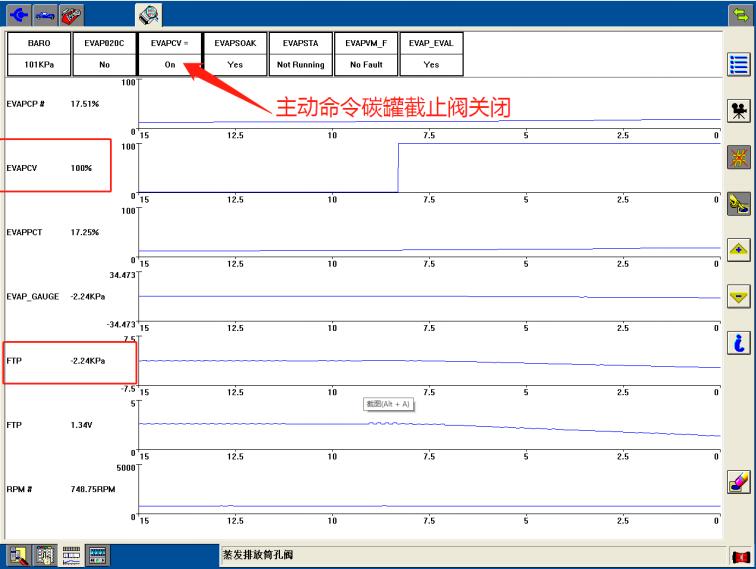The image size is (756, 569).
Task: Click the FTP 1.34V voltage value
Action: [x=81, y=425]
